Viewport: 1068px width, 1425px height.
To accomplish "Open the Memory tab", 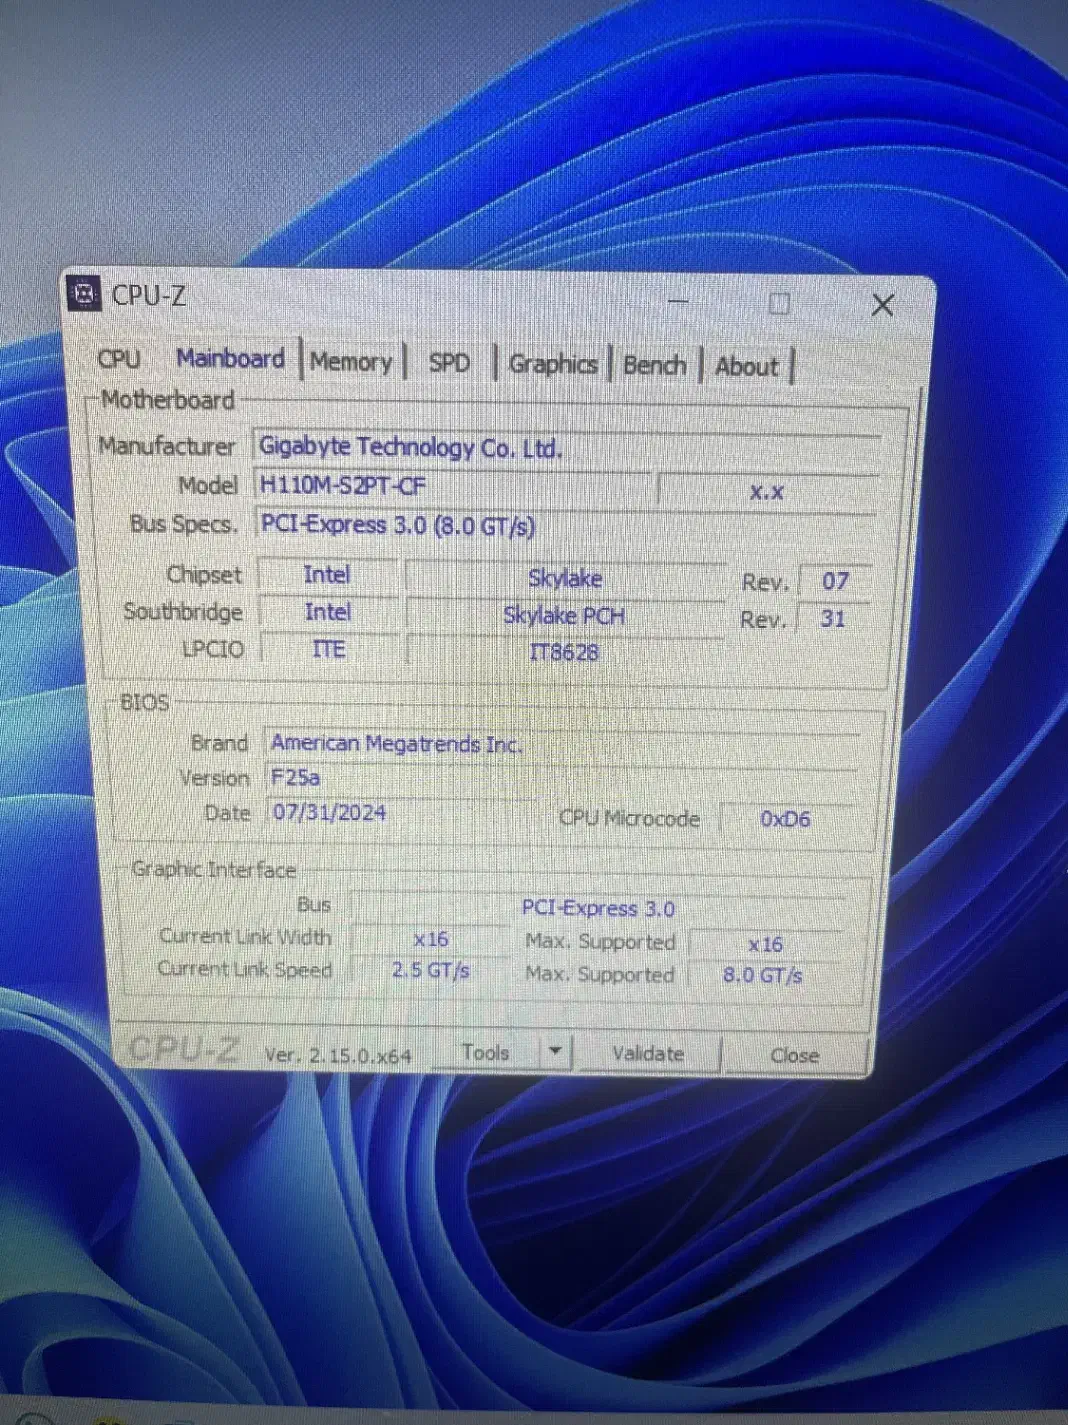I will [x=351, y=362].
